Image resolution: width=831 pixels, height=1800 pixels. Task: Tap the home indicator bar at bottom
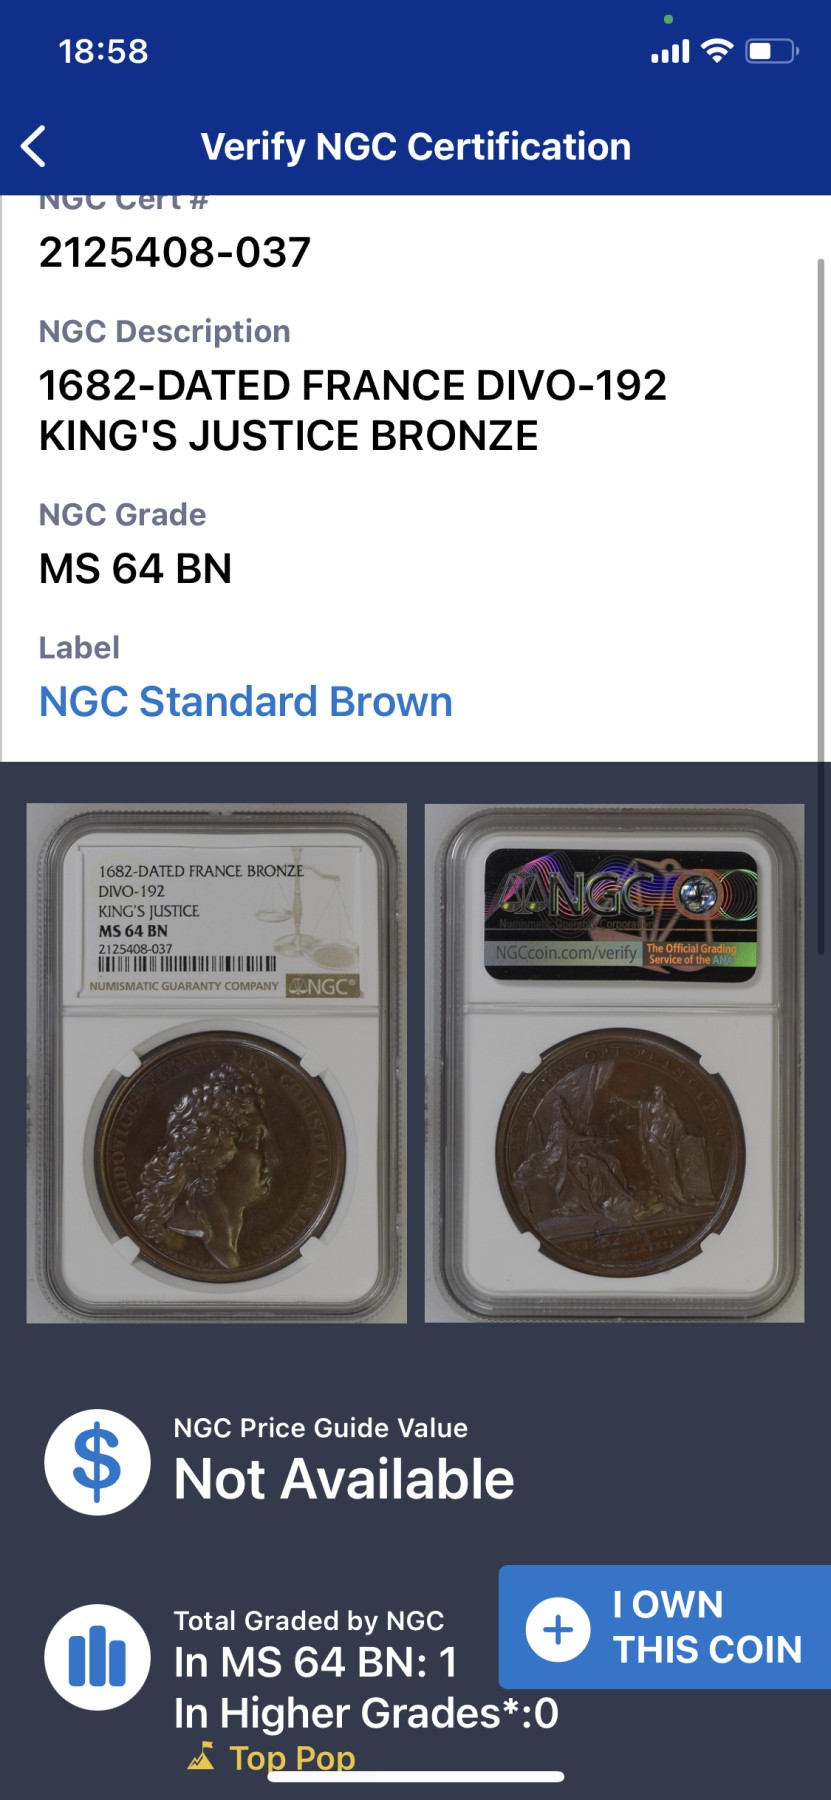pos(415,1777)
